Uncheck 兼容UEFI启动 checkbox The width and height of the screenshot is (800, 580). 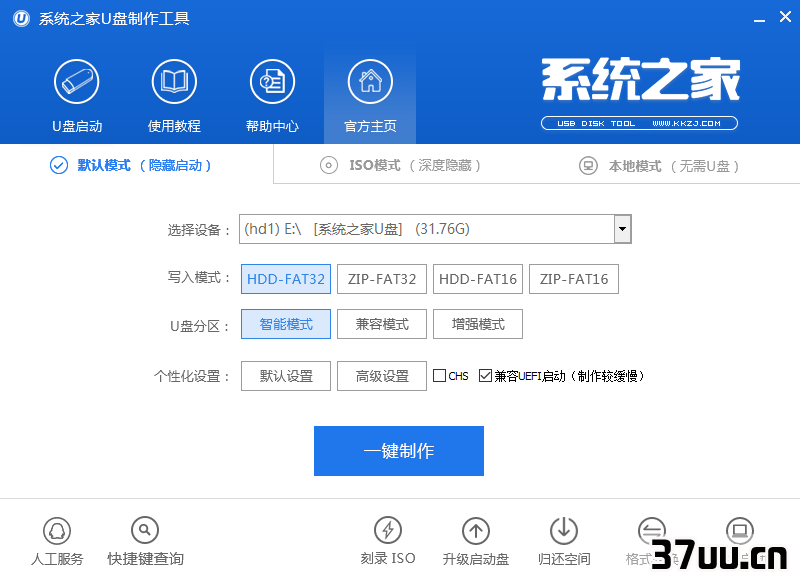pyautogui.click(x=485, y=376)
